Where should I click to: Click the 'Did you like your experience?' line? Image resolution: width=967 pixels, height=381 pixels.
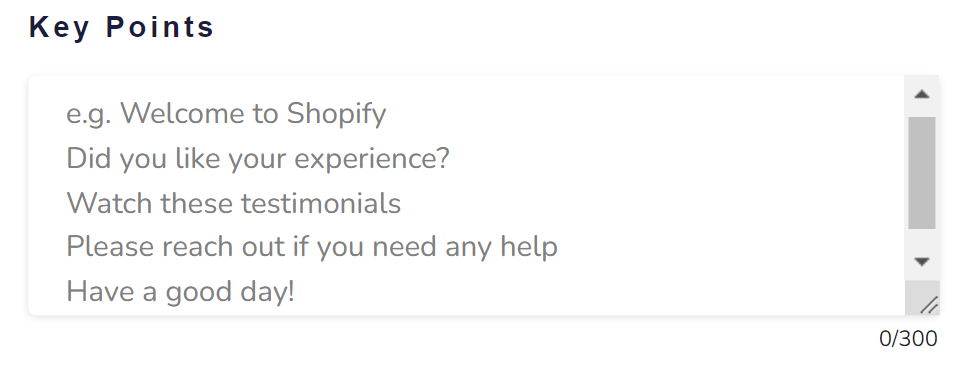point(258,159)
